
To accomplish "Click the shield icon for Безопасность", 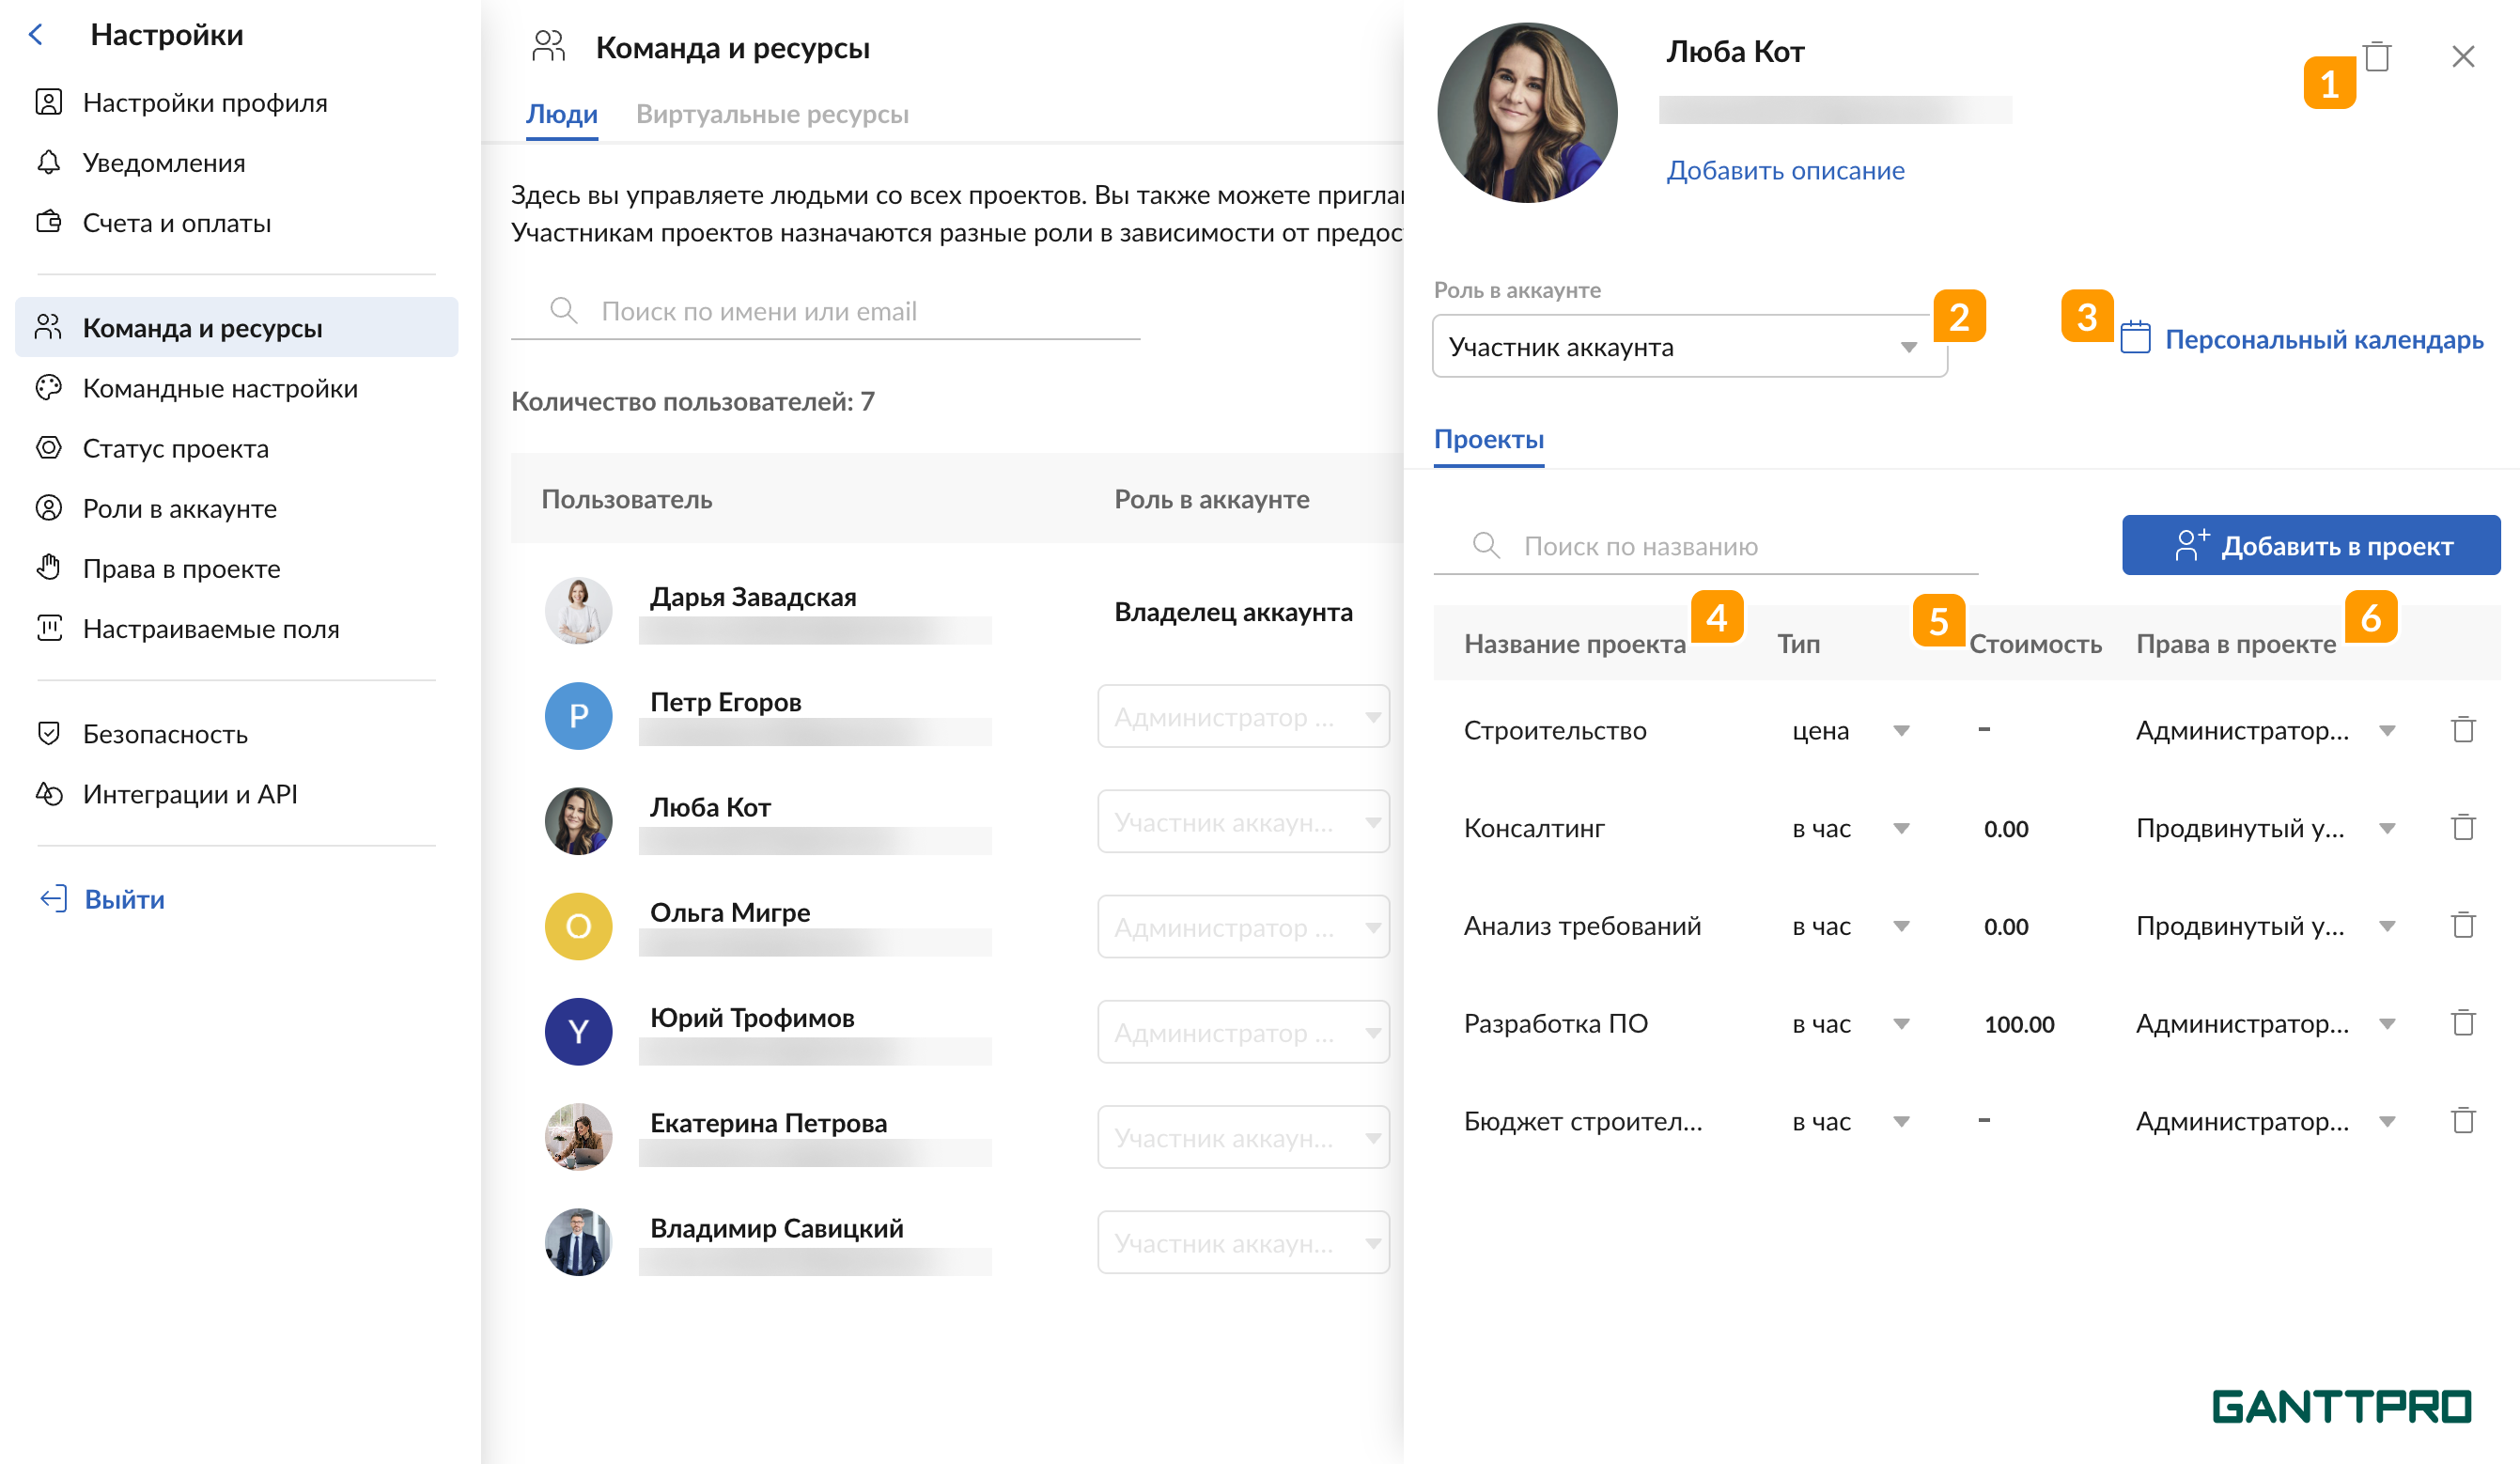I will [x=48, y=734].
